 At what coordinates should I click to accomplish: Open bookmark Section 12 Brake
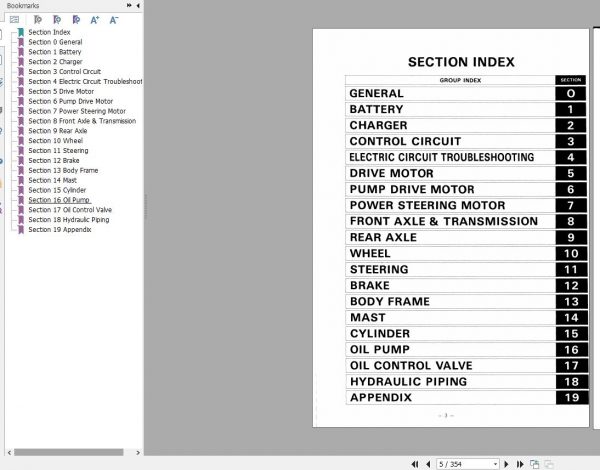54,161
